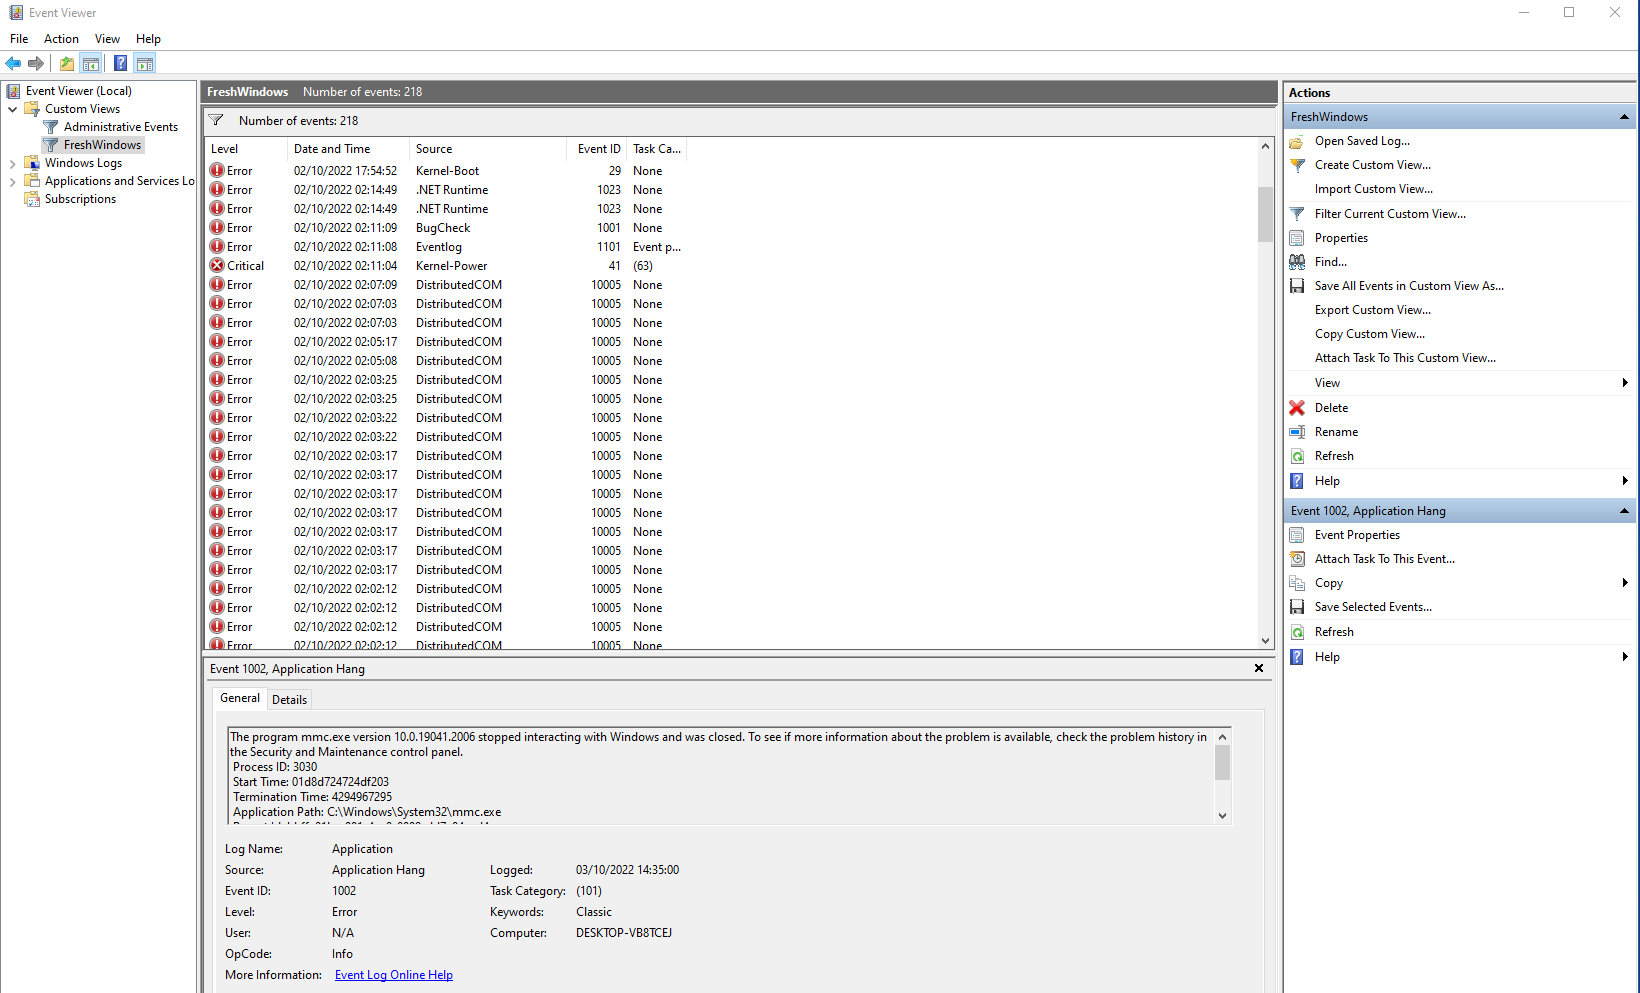Click the Create Custom View funnel icon
1640x993 pixels.
(1297, 165)
